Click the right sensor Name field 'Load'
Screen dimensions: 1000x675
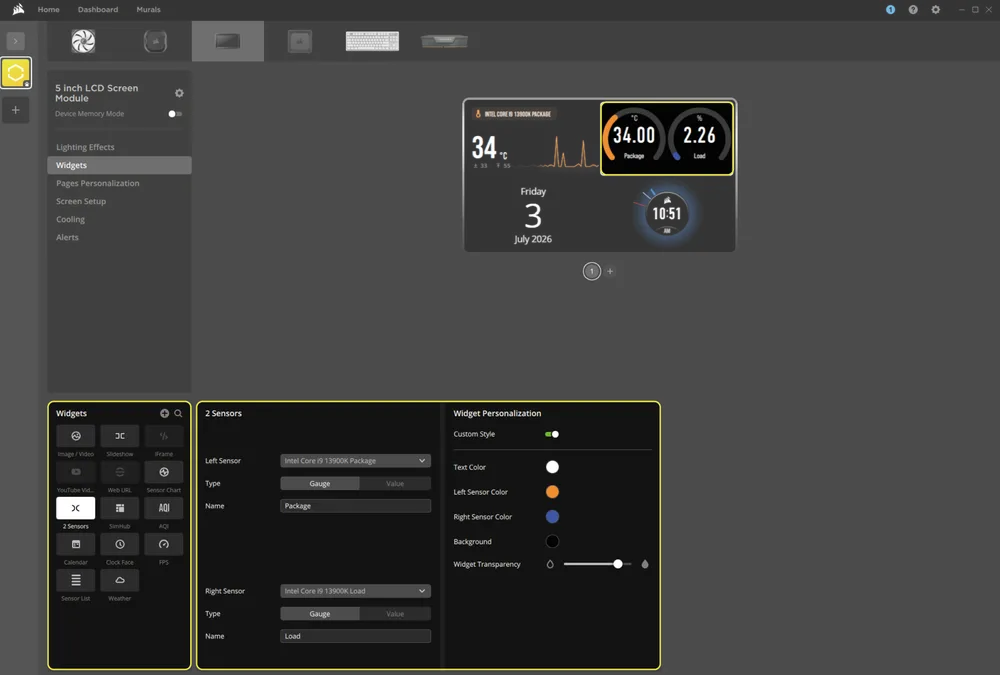coord(355,636)
